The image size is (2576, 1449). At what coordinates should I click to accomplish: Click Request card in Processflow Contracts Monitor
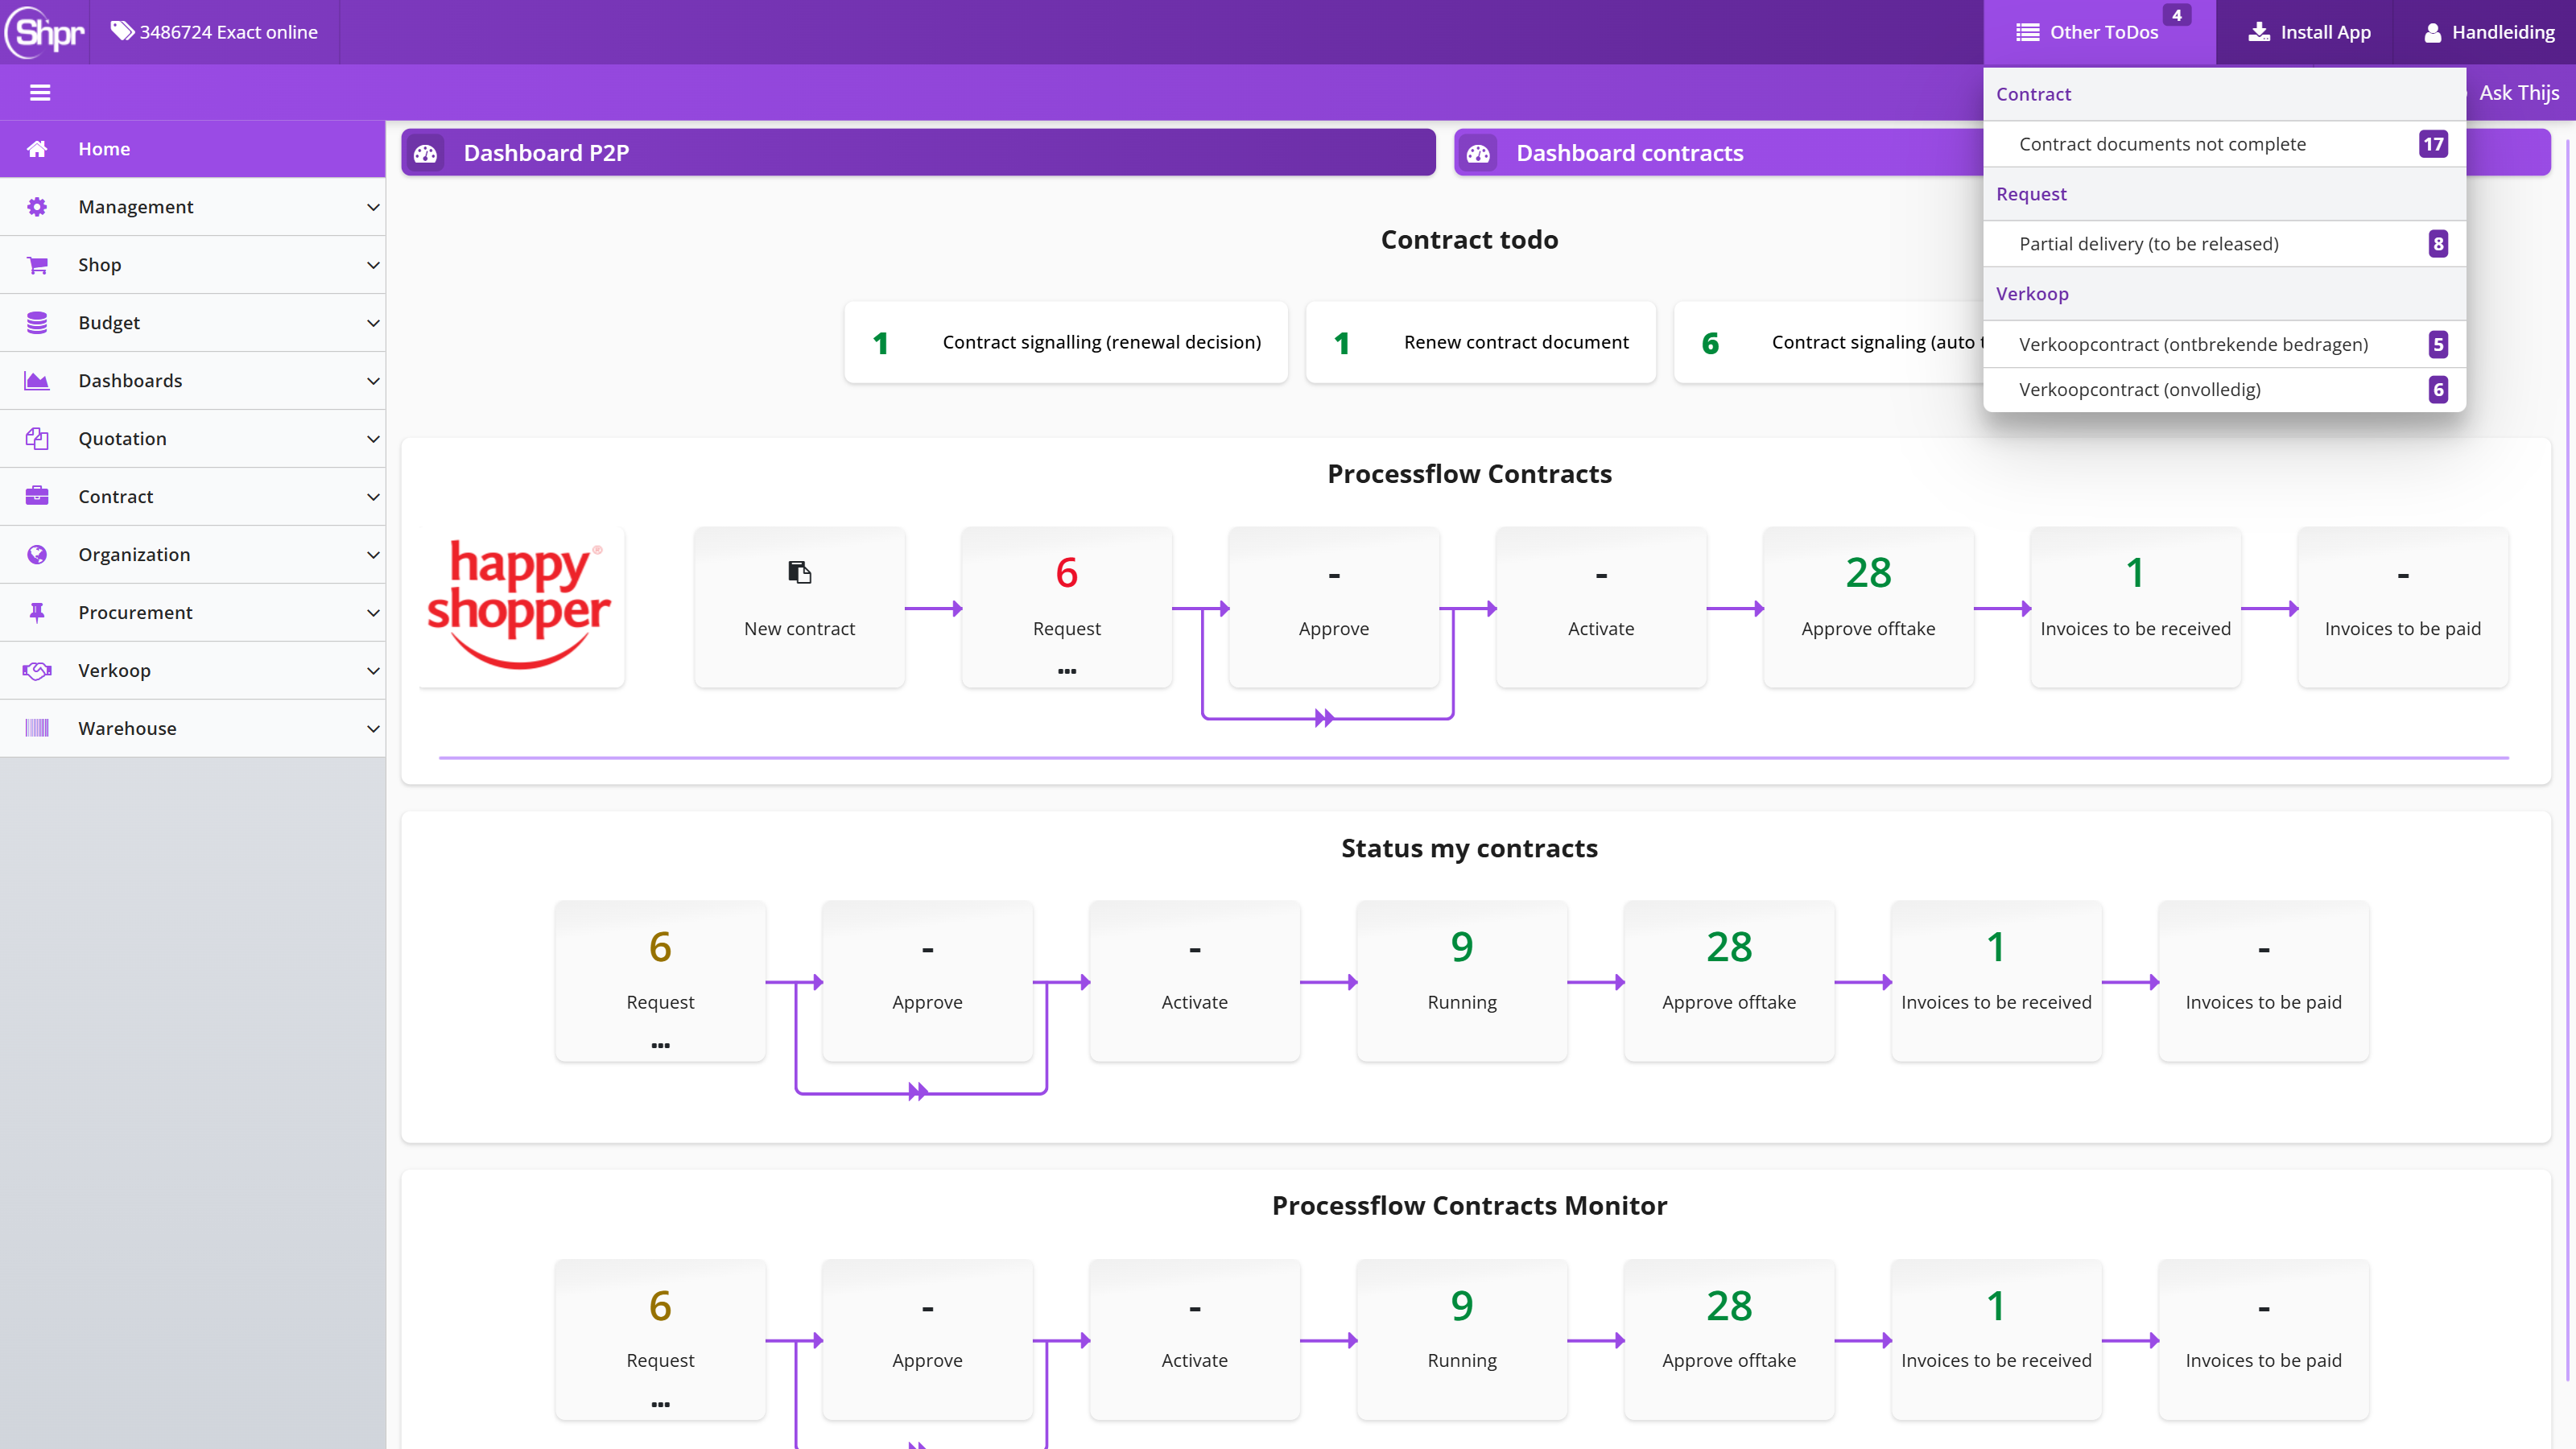click(x=660, y=1340)
